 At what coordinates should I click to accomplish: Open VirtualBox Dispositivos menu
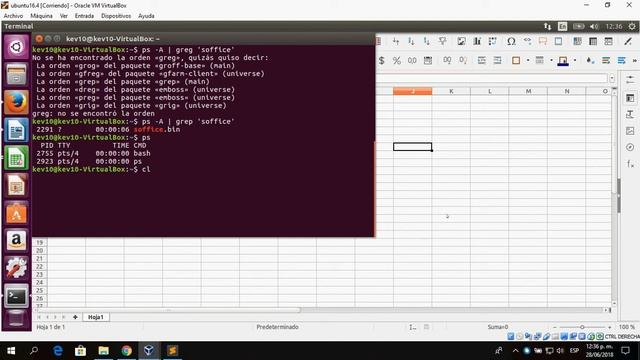pyautogui.click(x=116, y=16)
